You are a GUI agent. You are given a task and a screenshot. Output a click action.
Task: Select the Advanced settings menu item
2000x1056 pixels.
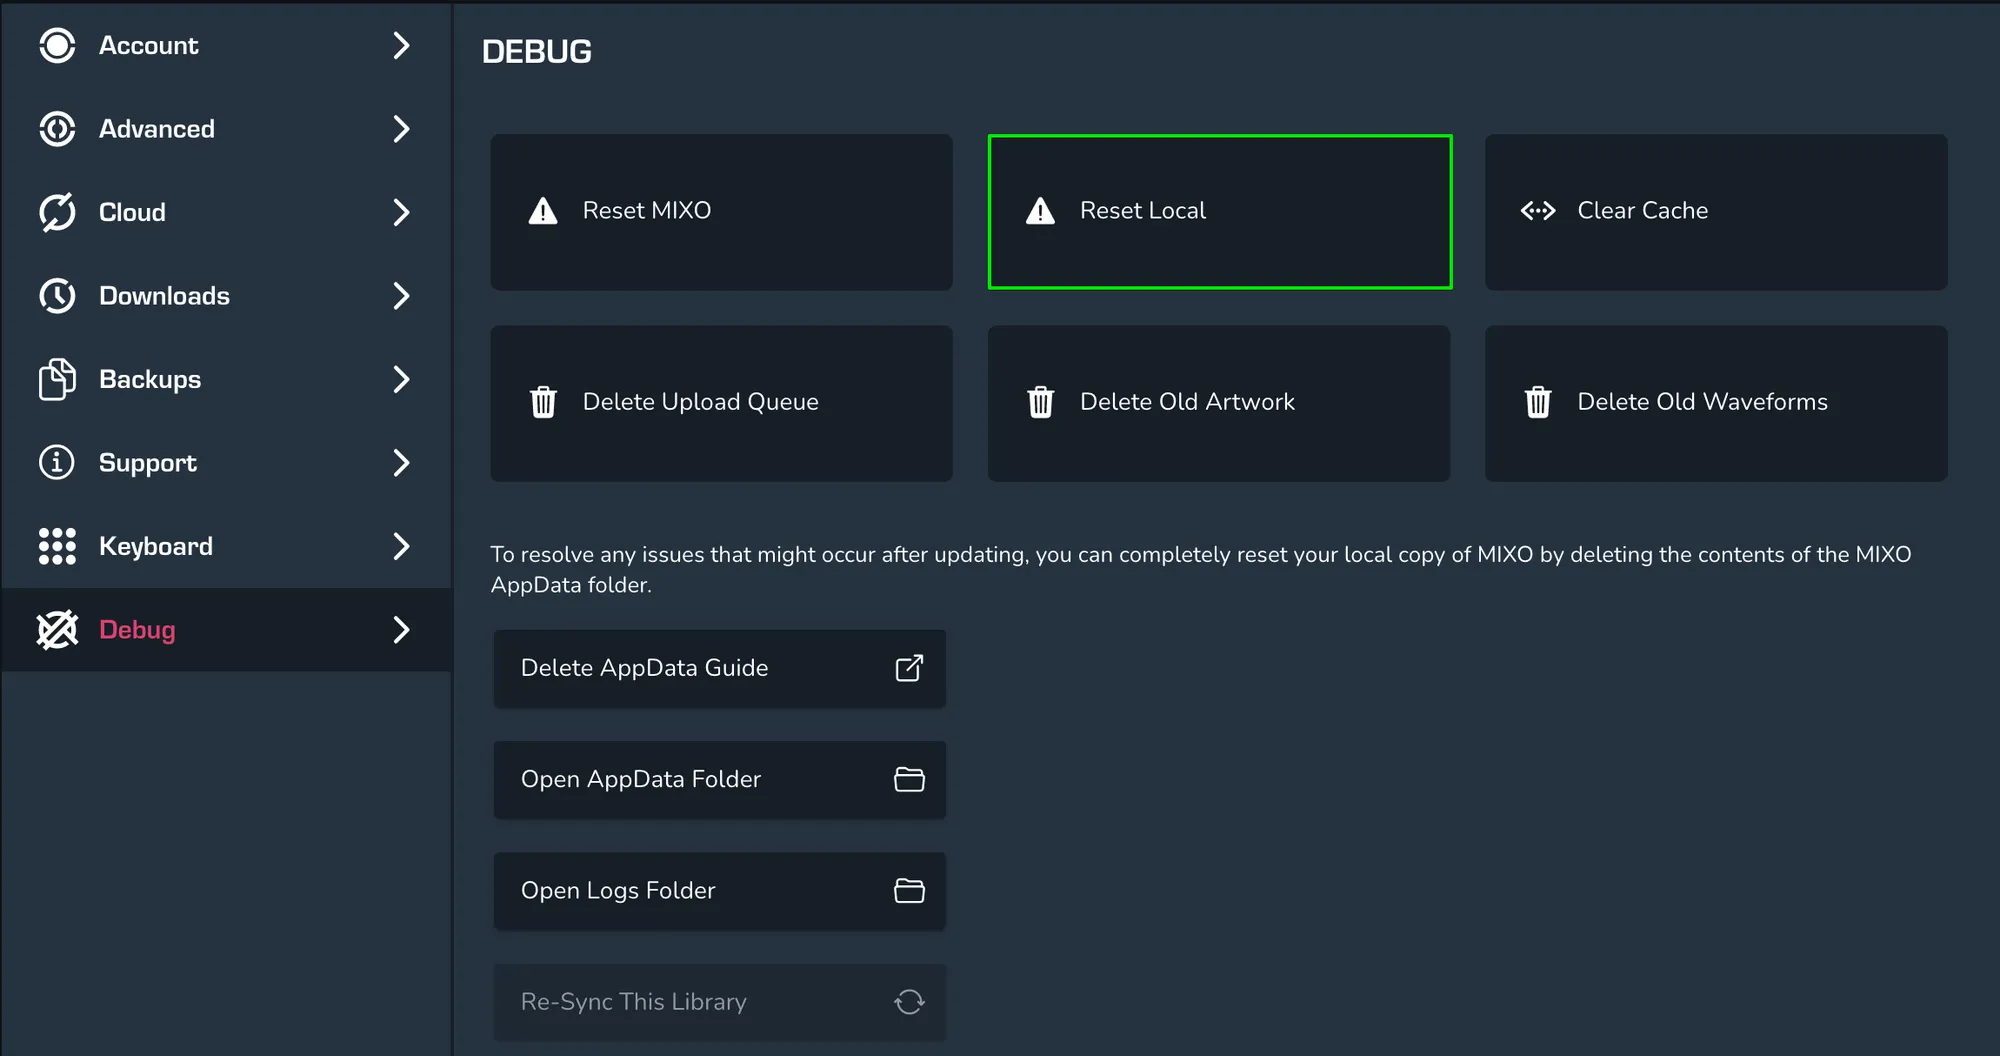pos(157,129)
